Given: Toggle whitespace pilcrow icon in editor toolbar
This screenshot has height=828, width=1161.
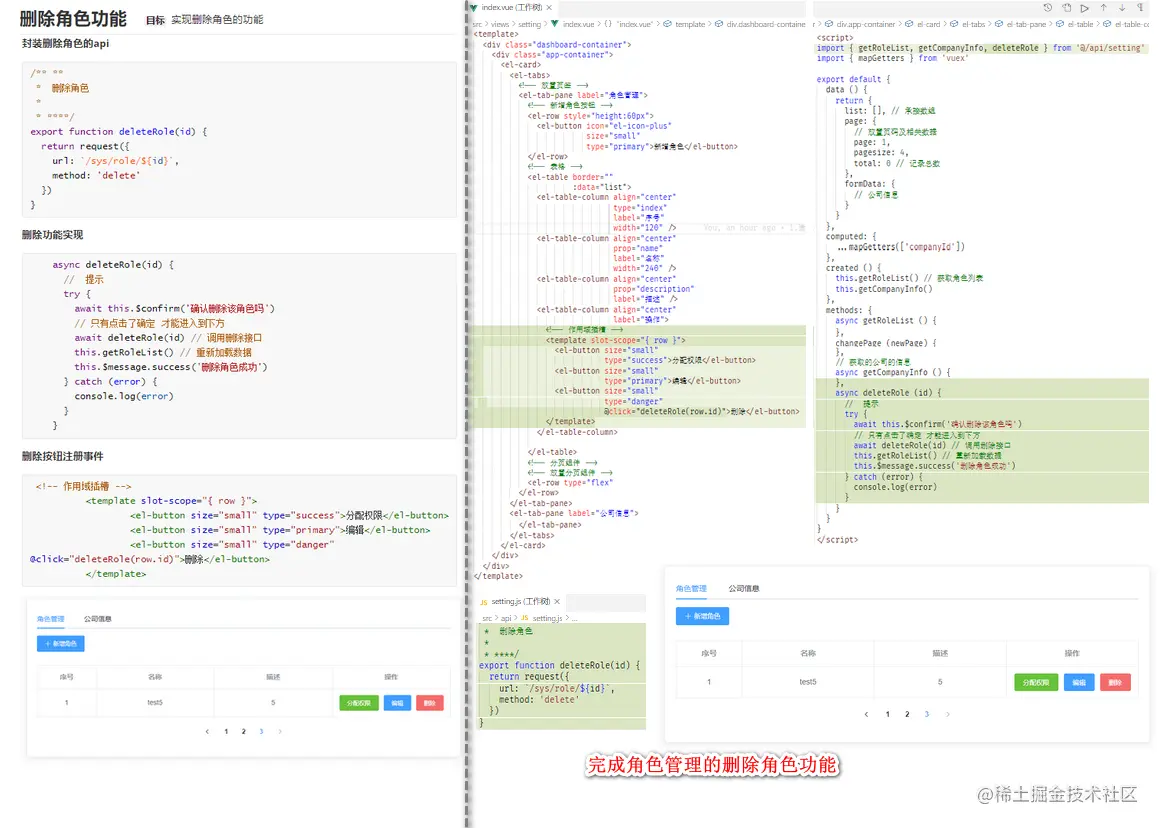Looking at the screenshot, I should tap(1141, 7).
